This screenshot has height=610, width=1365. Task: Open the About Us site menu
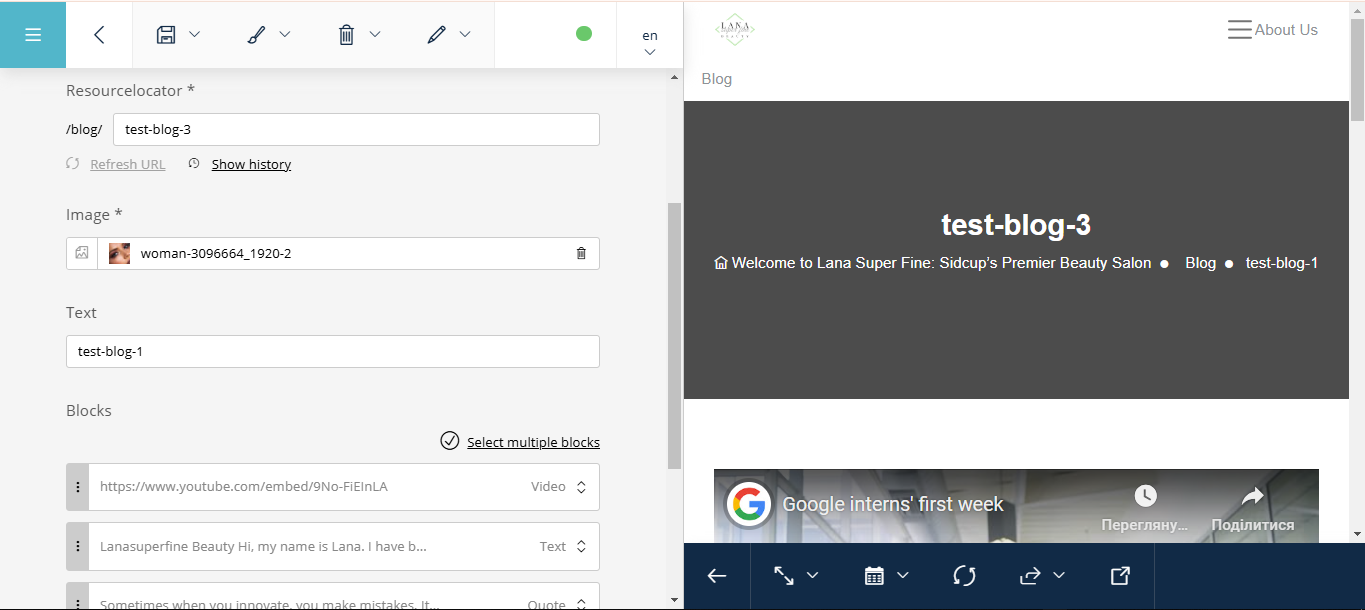1272,30
